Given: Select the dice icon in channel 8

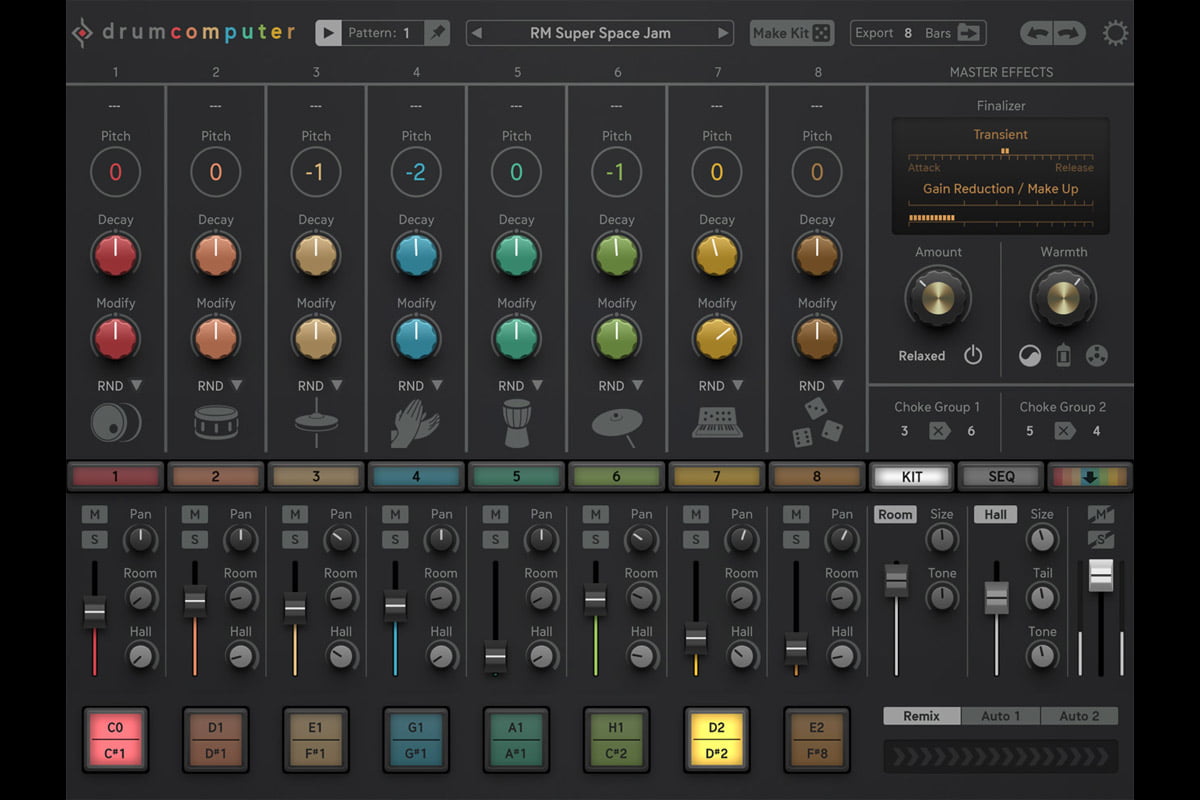Looking at the screenshot, I should (817, 424).
